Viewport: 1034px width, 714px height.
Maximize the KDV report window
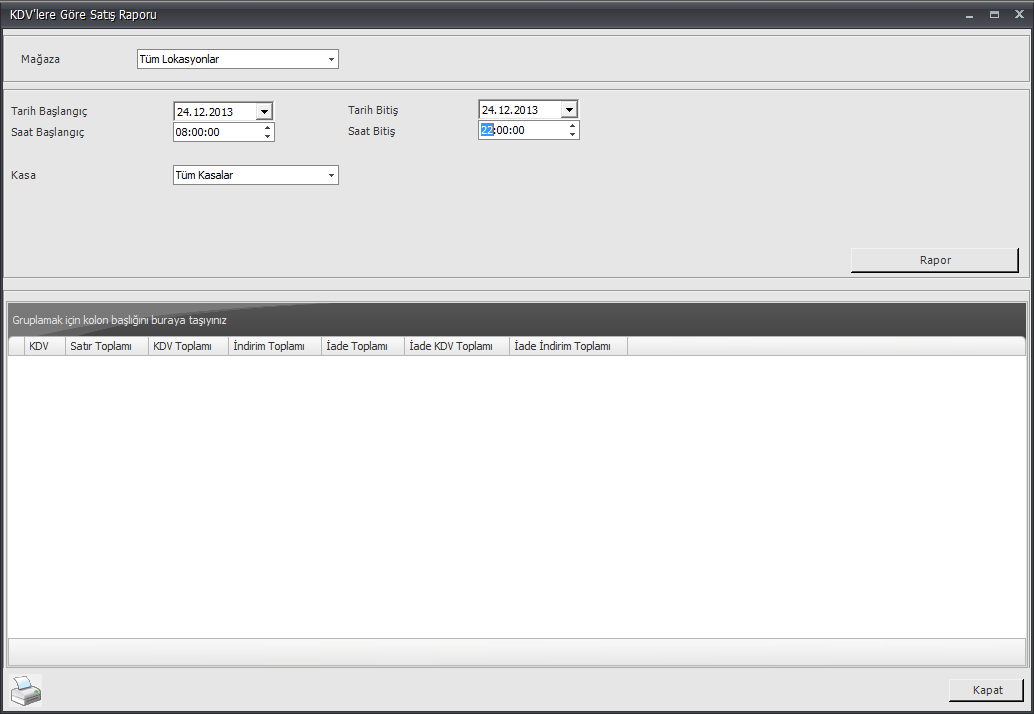point(994,15)
